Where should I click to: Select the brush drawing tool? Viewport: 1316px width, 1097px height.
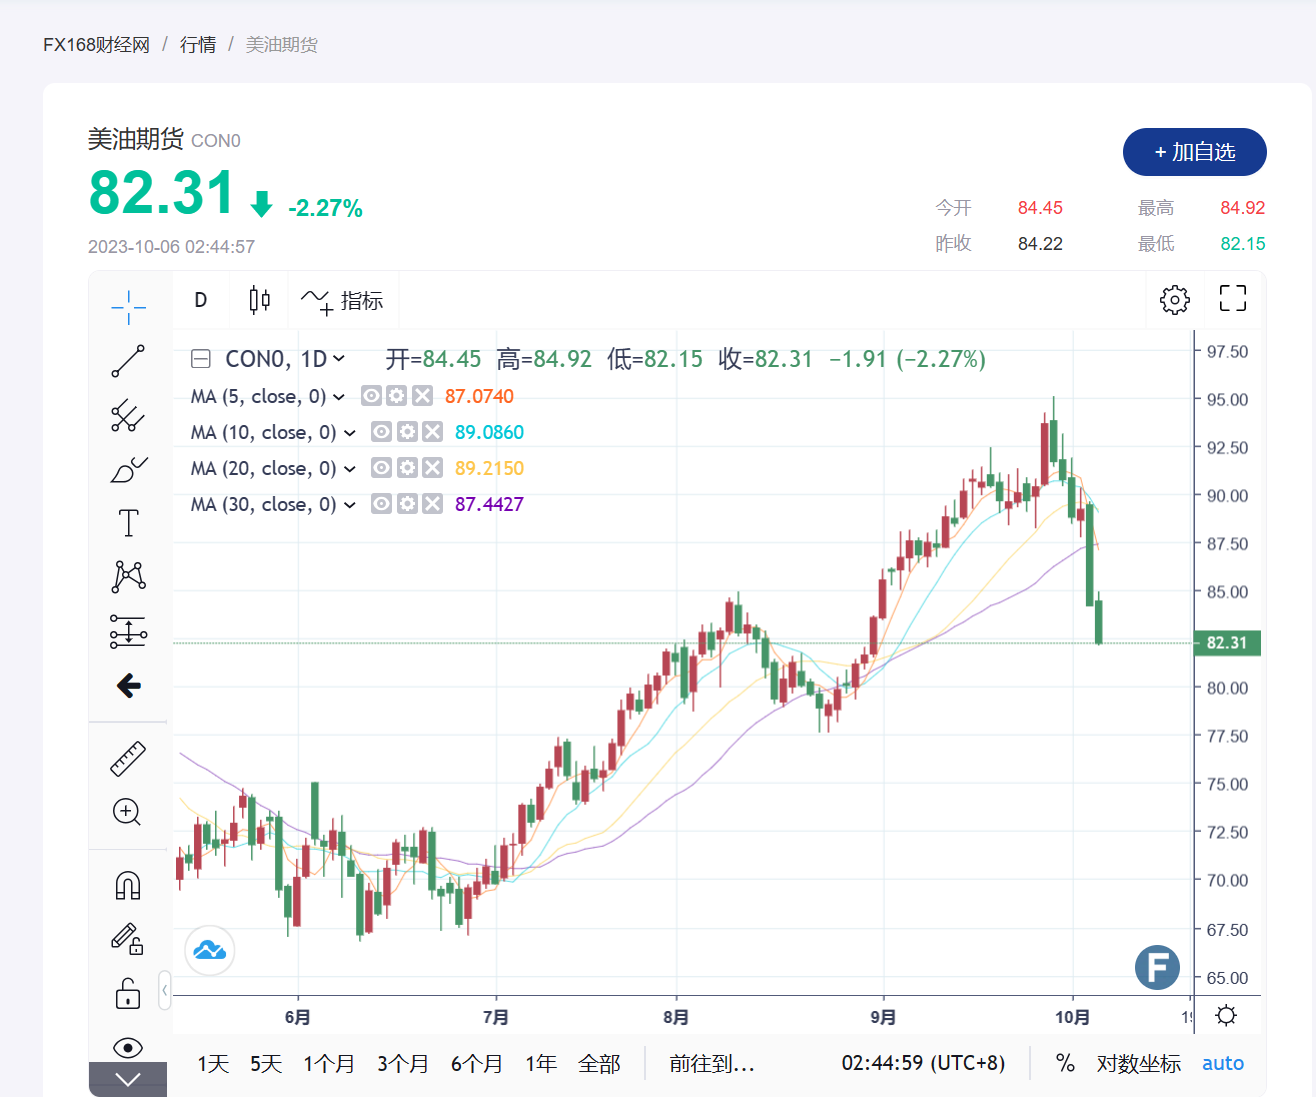128,469
